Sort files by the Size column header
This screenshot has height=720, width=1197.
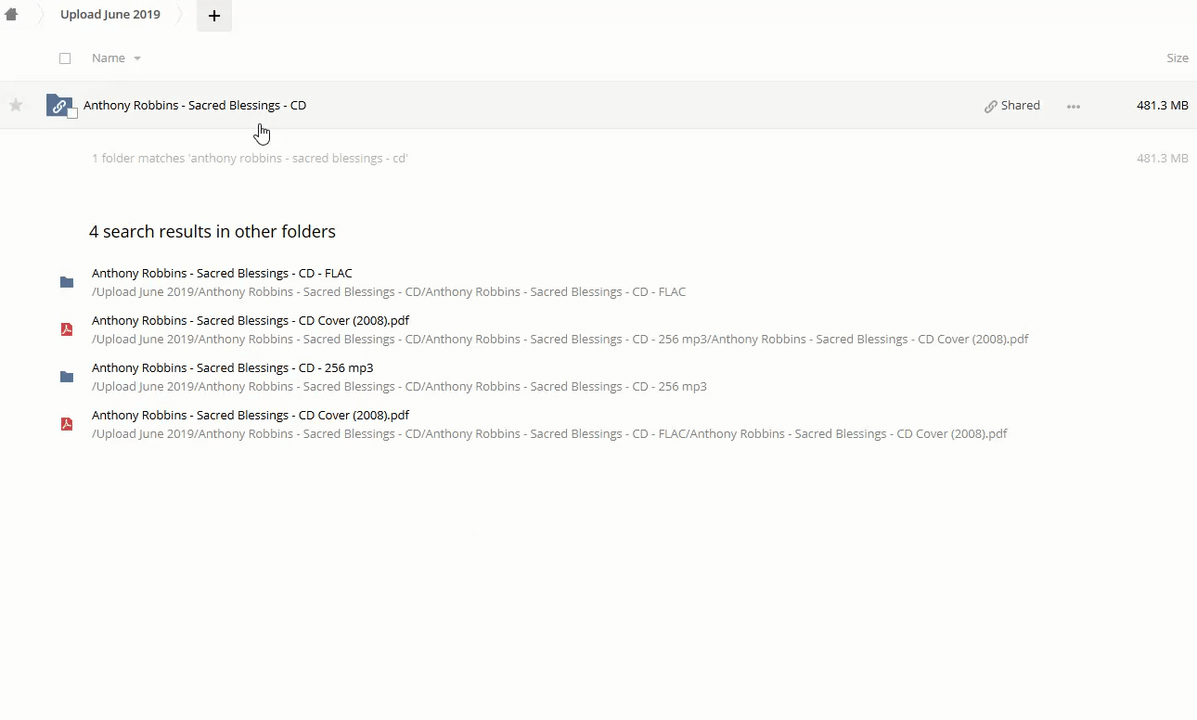point(1176,58)
